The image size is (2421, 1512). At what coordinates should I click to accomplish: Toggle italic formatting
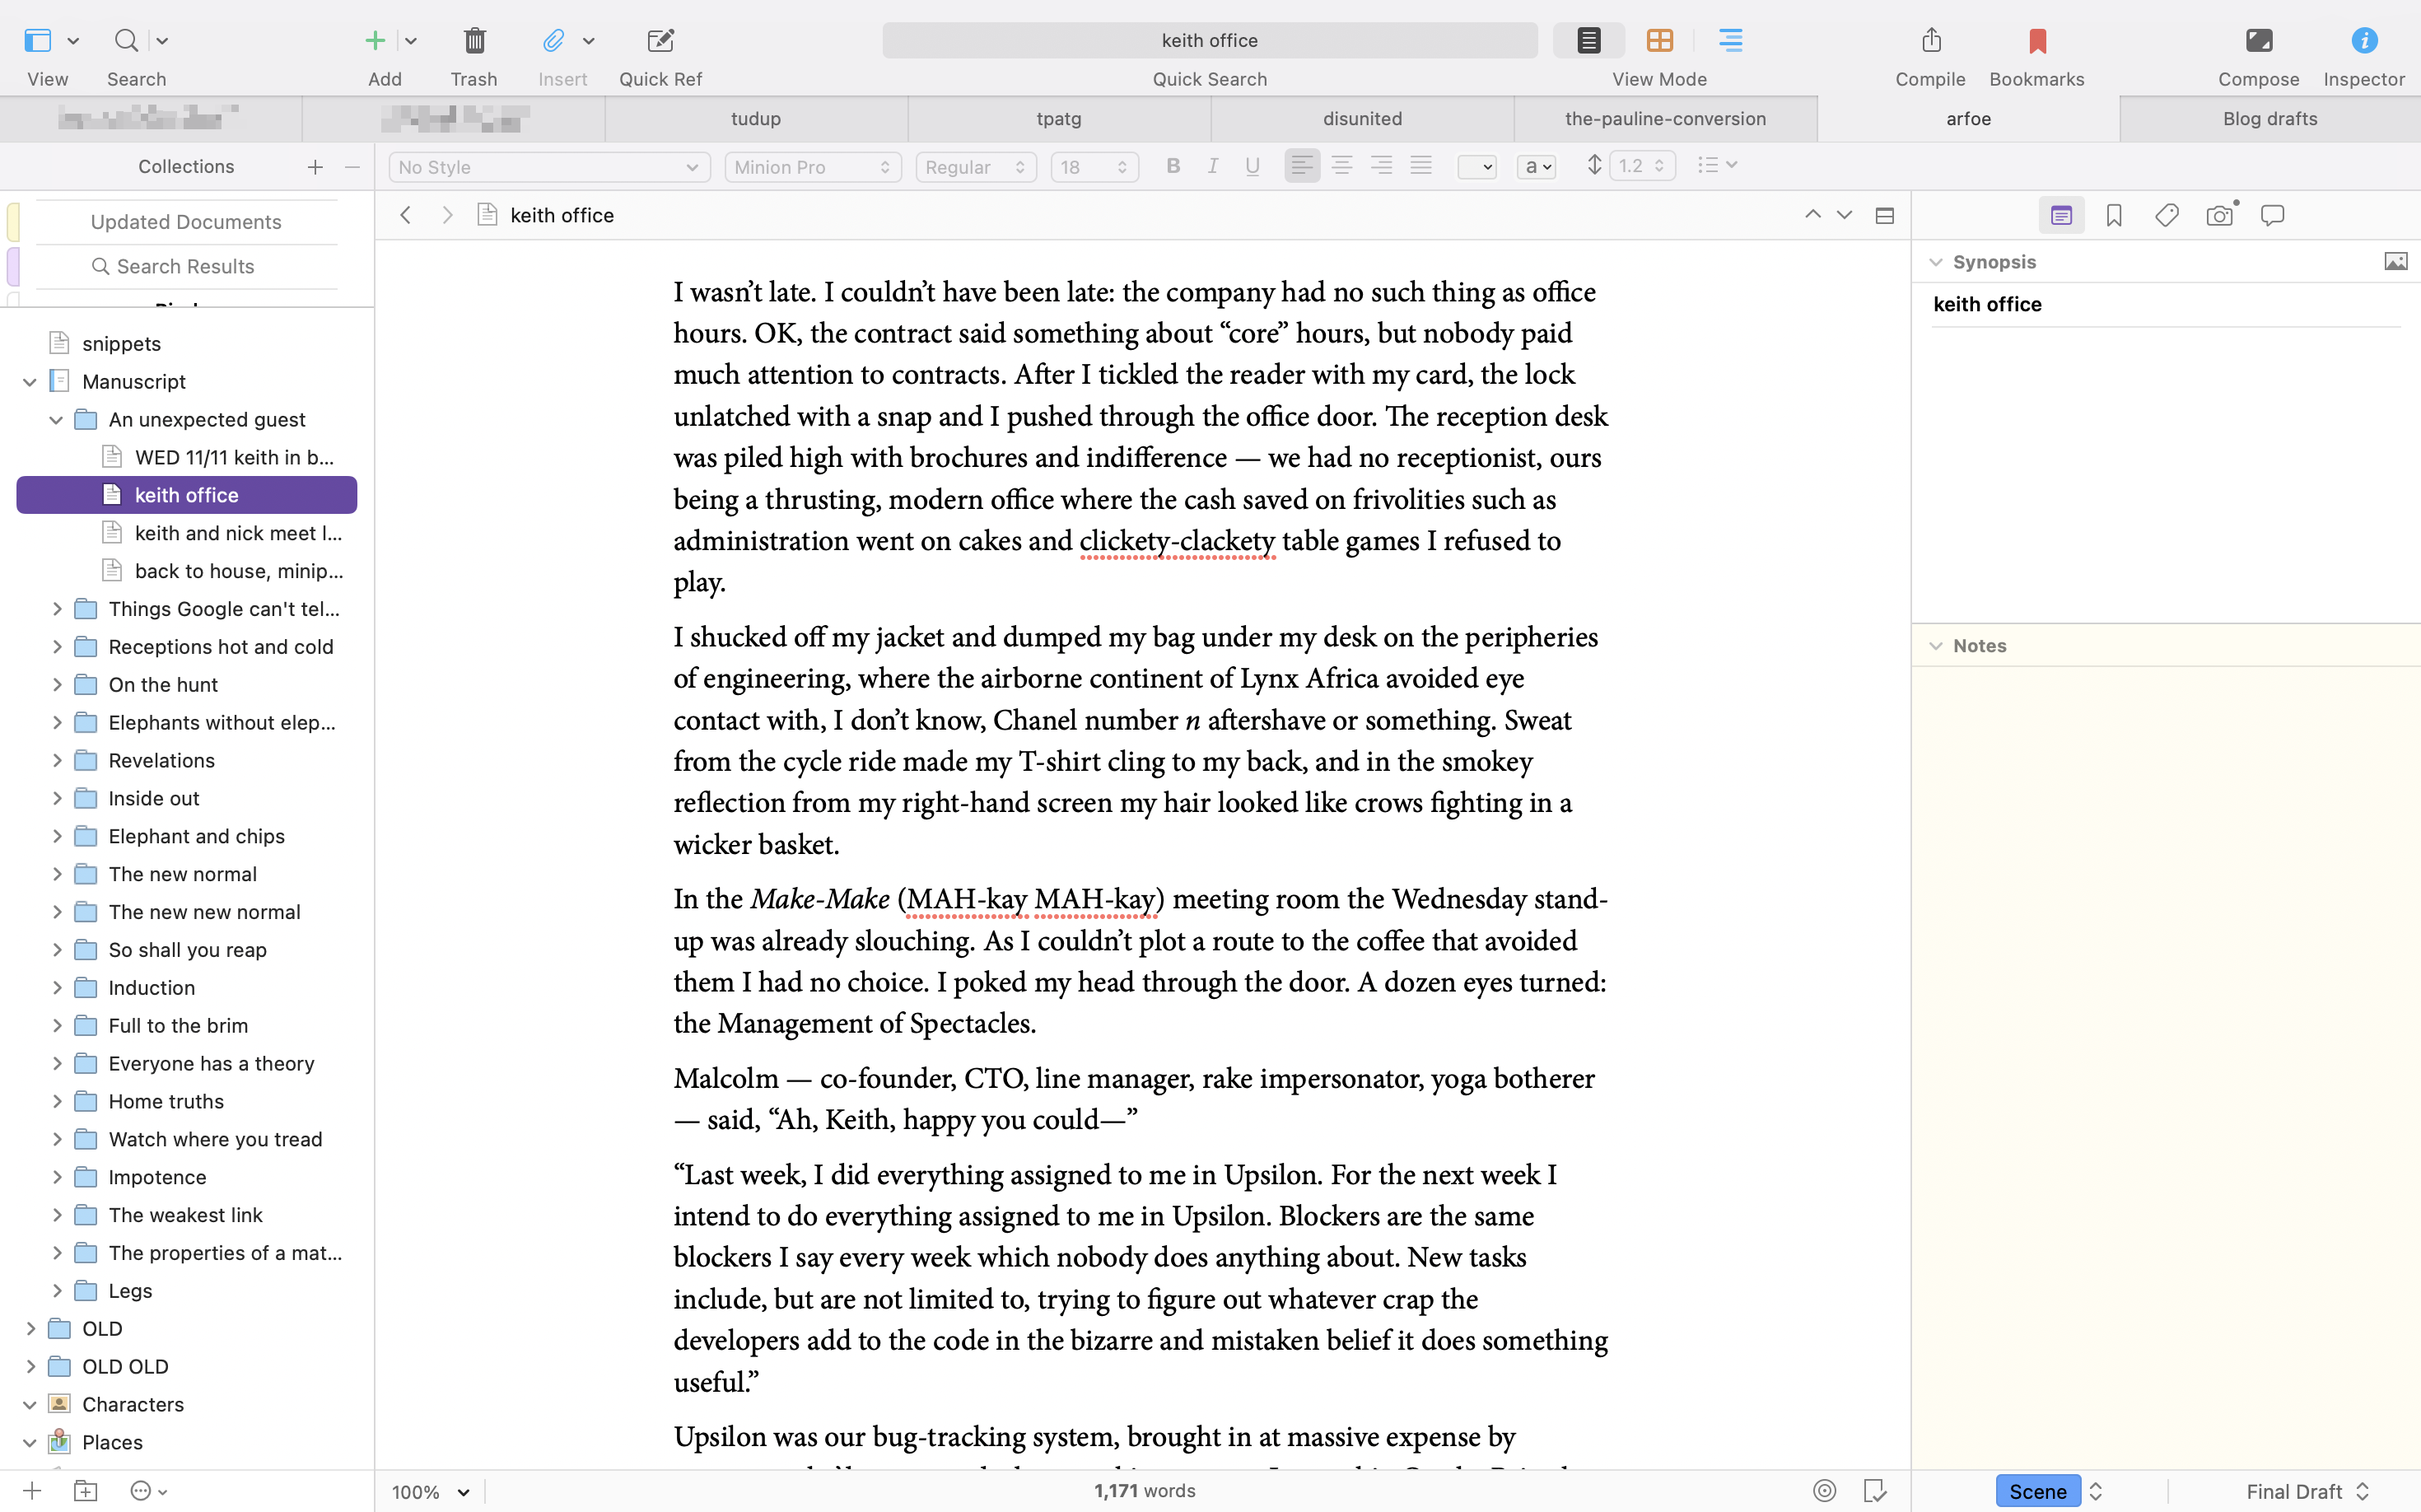1212,167
